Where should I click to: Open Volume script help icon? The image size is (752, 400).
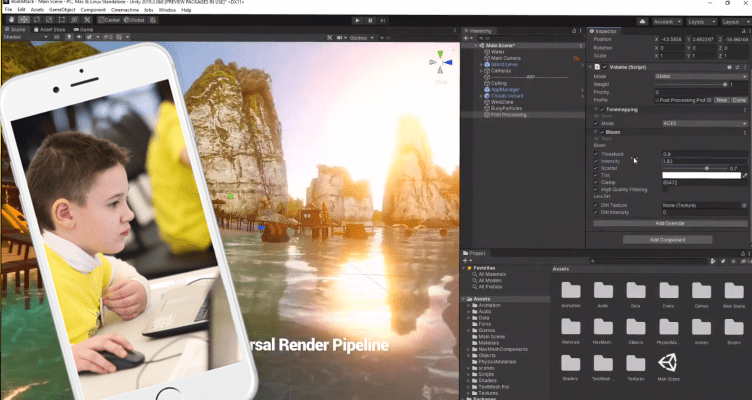click(729, 67)
